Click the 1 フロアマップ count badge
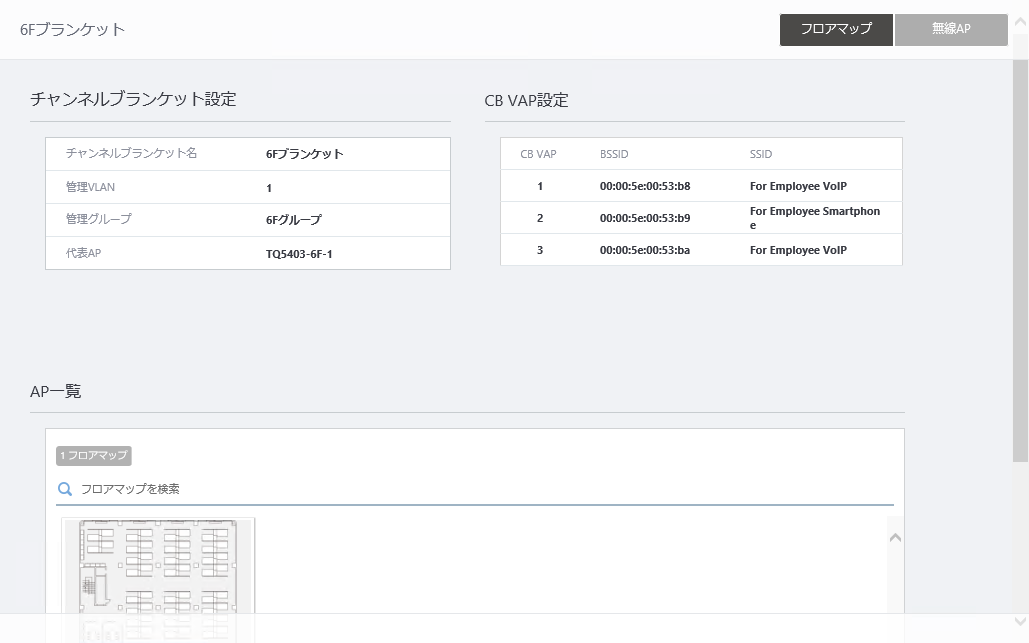 (x=94, y=455)
